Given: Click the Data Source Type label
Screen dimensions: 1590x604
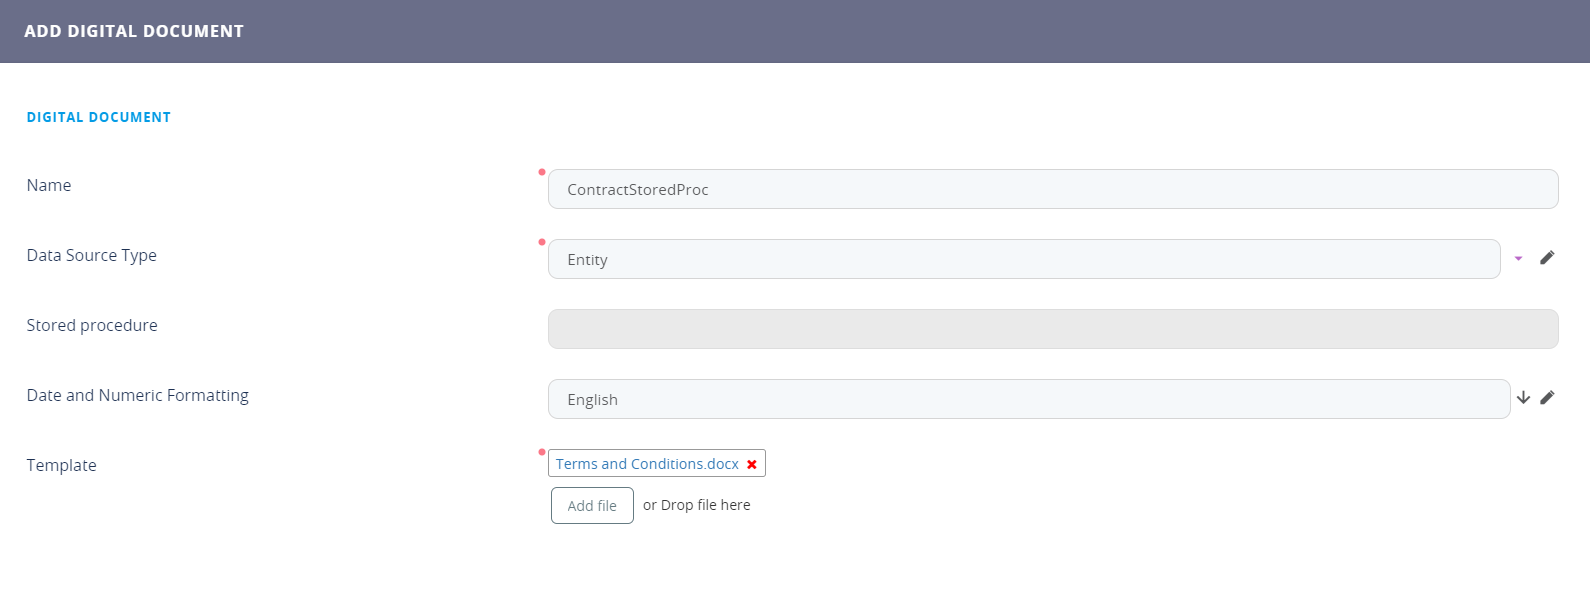Looking at the screenshot, I should pos(92,255).
